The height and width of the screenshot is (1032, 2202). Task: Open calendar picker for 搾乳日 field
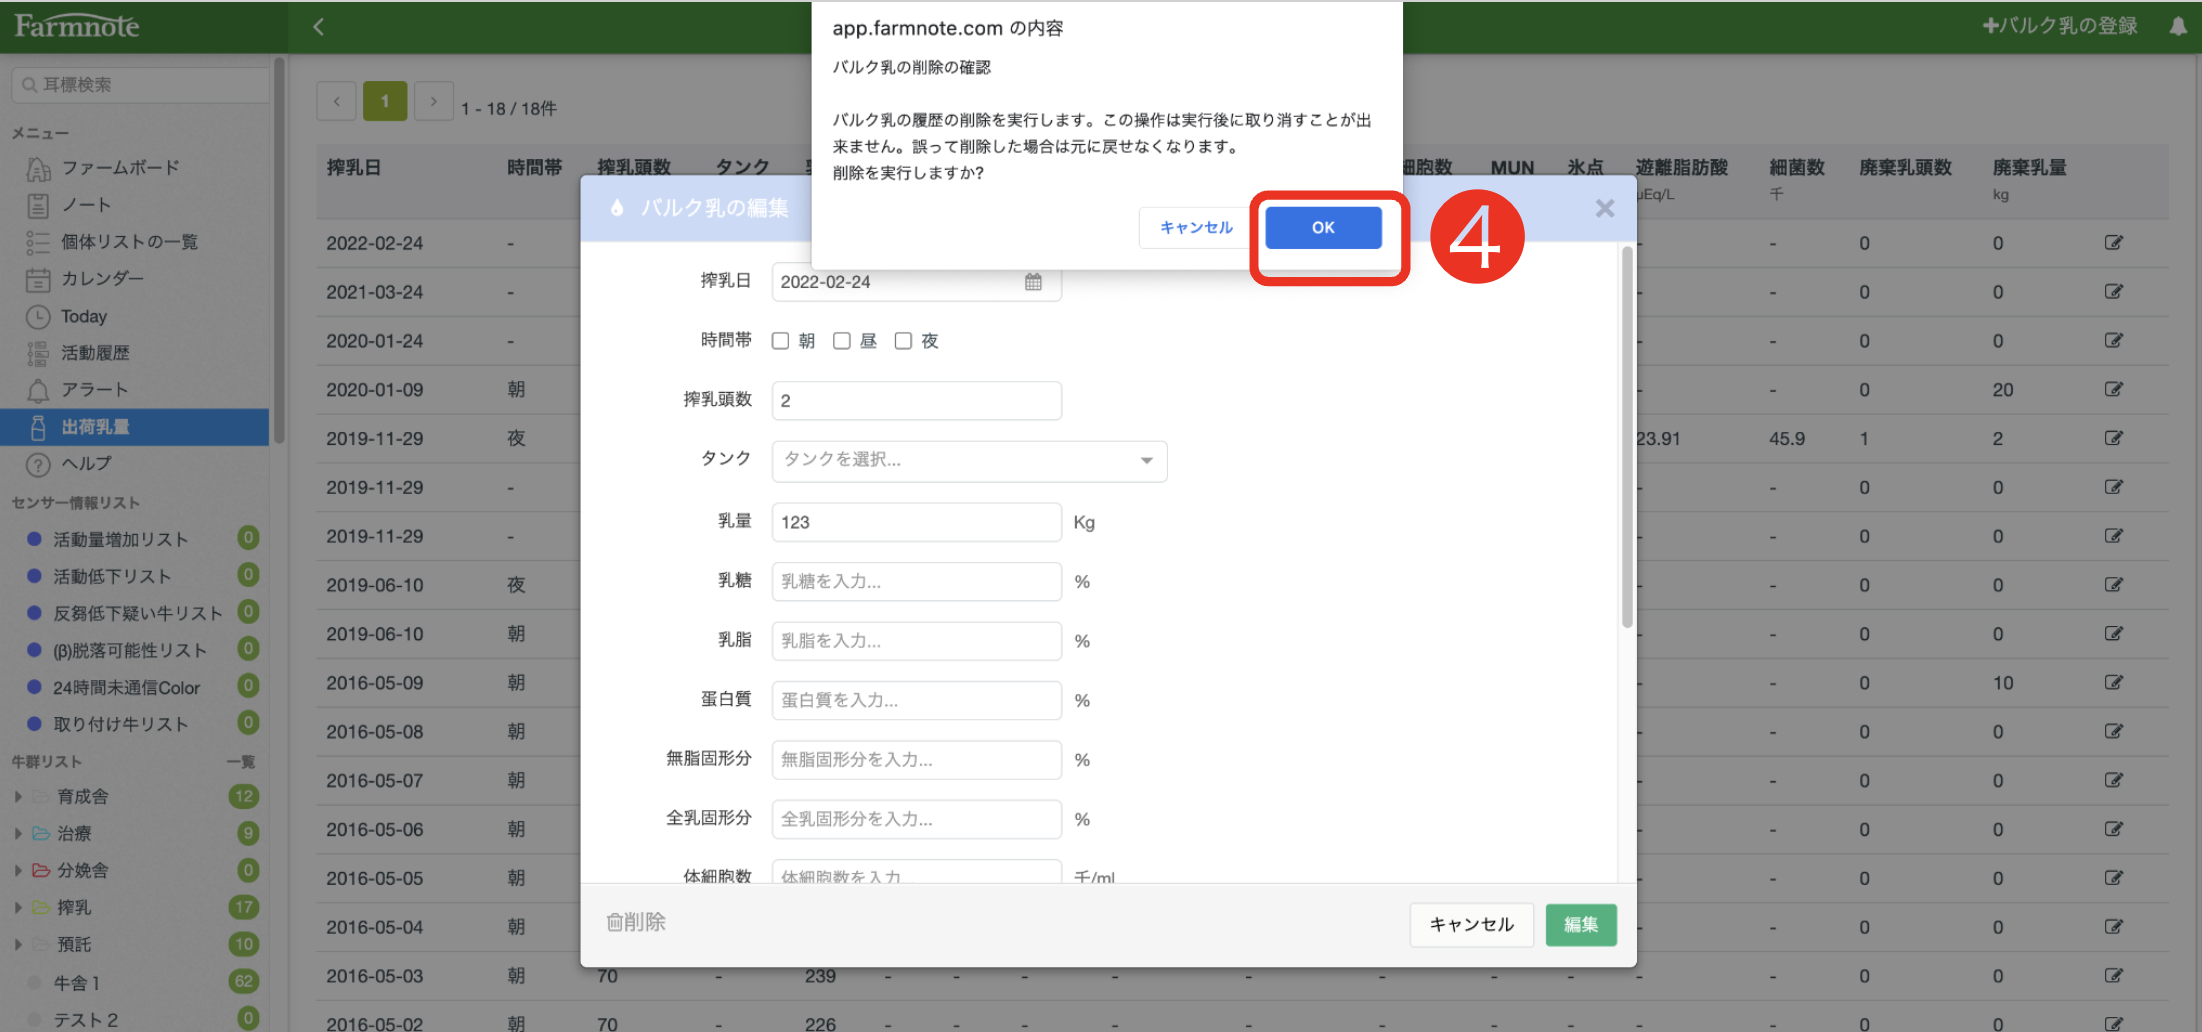pyautogui.click(x=1033, y=282)
